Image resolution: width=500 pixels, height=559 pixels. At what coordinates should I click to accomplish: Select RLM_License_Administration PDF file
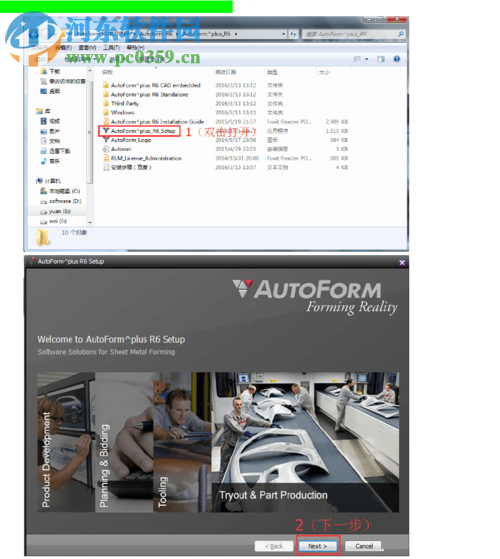146,158
